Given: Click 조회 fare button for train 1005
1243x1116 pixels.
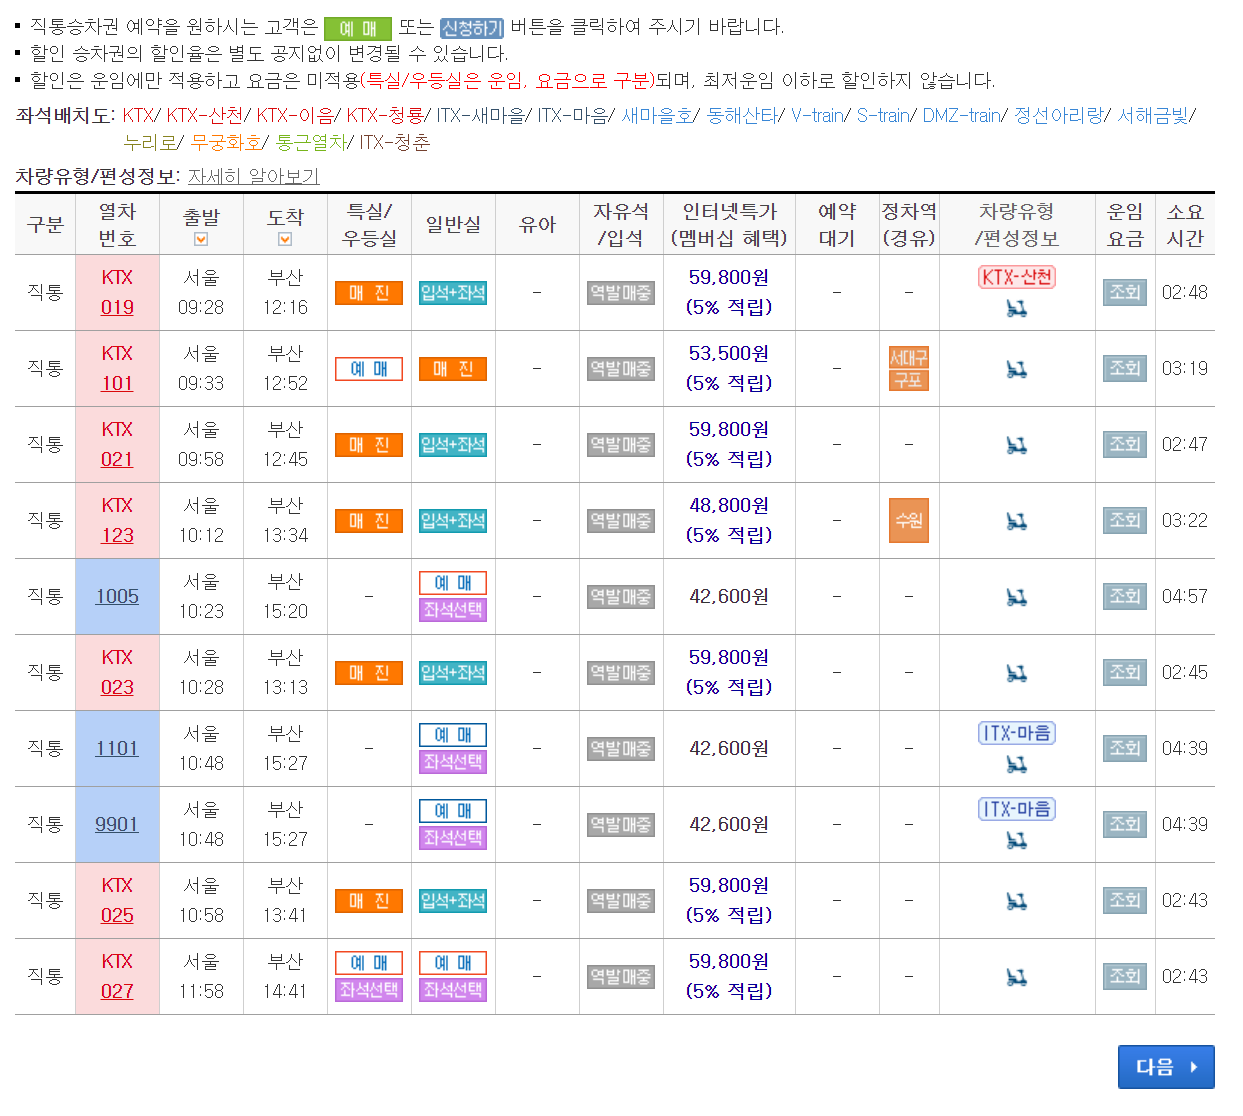Looking at the screenshot, I should (x=1125, y=596).
